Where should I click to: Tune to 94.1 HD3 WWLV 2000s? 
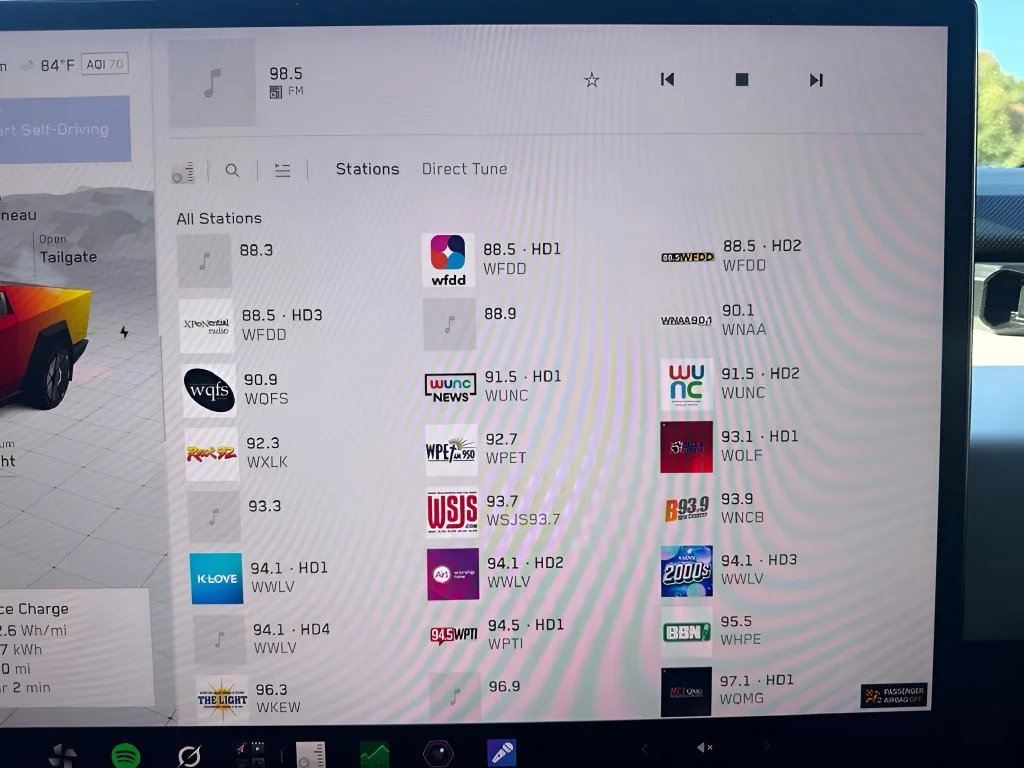click(x=729, y=570)
